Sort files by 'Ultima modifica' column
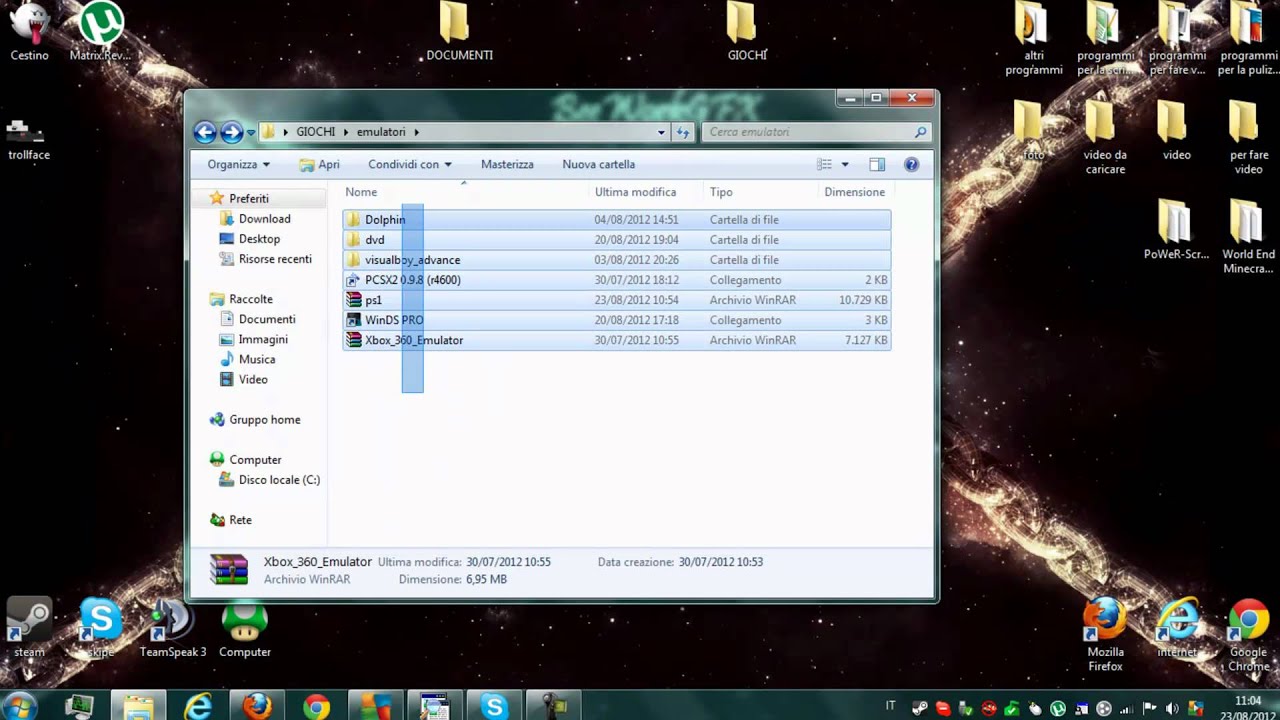 click(648, 192)
